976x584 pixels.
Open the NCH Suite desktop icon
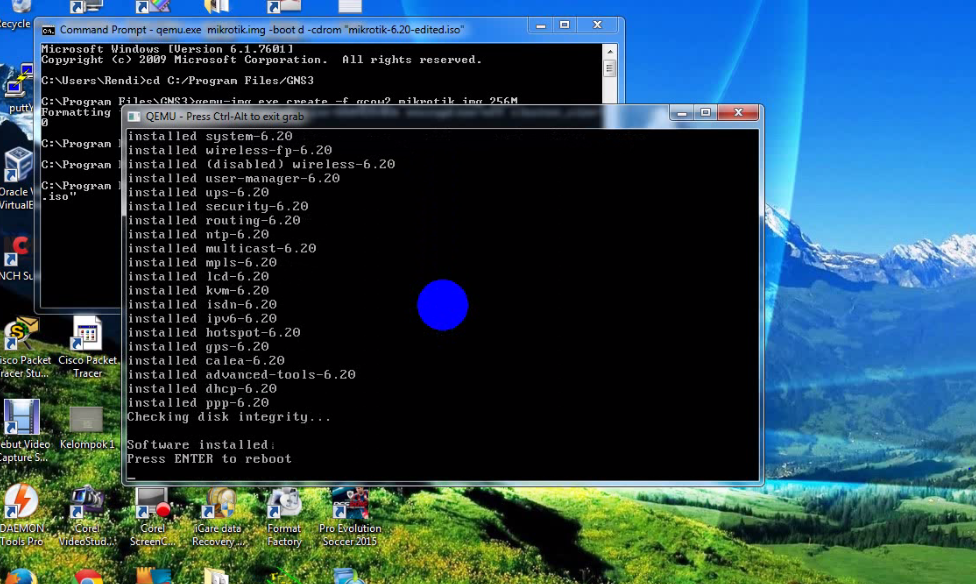(x=16, y=258)
